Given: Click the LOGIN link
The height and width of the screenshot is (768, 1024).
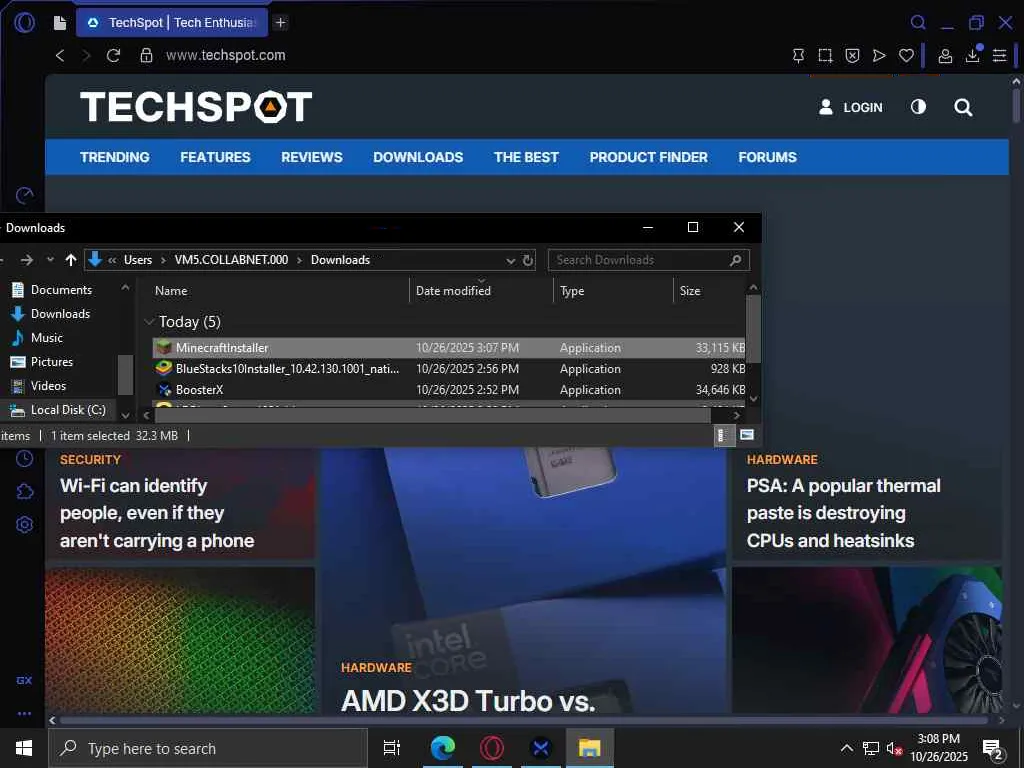Looking at the screenshot, I should (850, 107).
